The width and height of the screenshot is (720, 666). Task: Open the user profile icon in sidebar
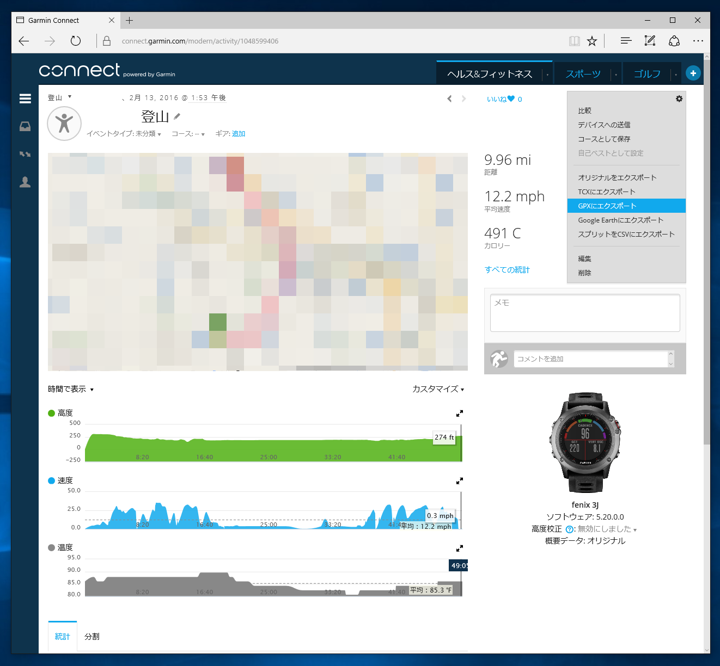coord(25,182)
